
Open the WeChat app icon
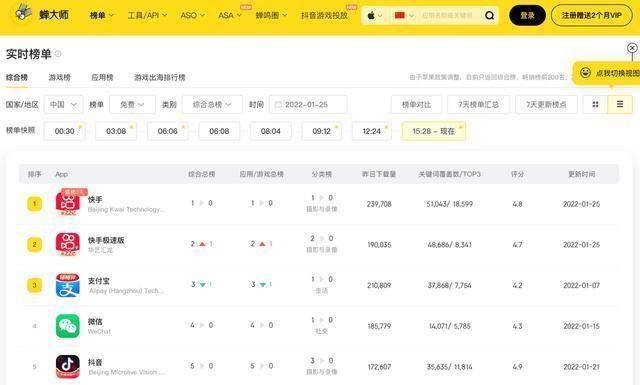pos(67,326)
